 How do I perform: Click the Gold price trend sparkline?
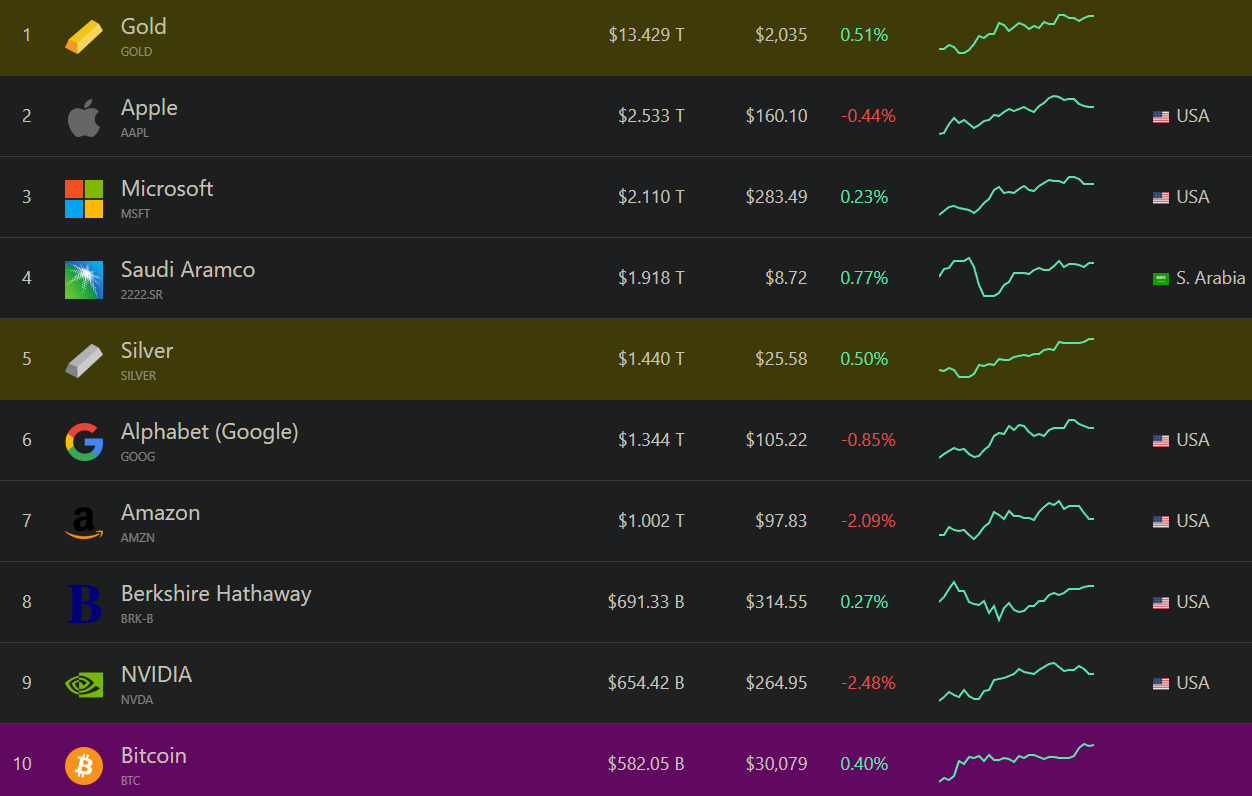point(1017,34)
